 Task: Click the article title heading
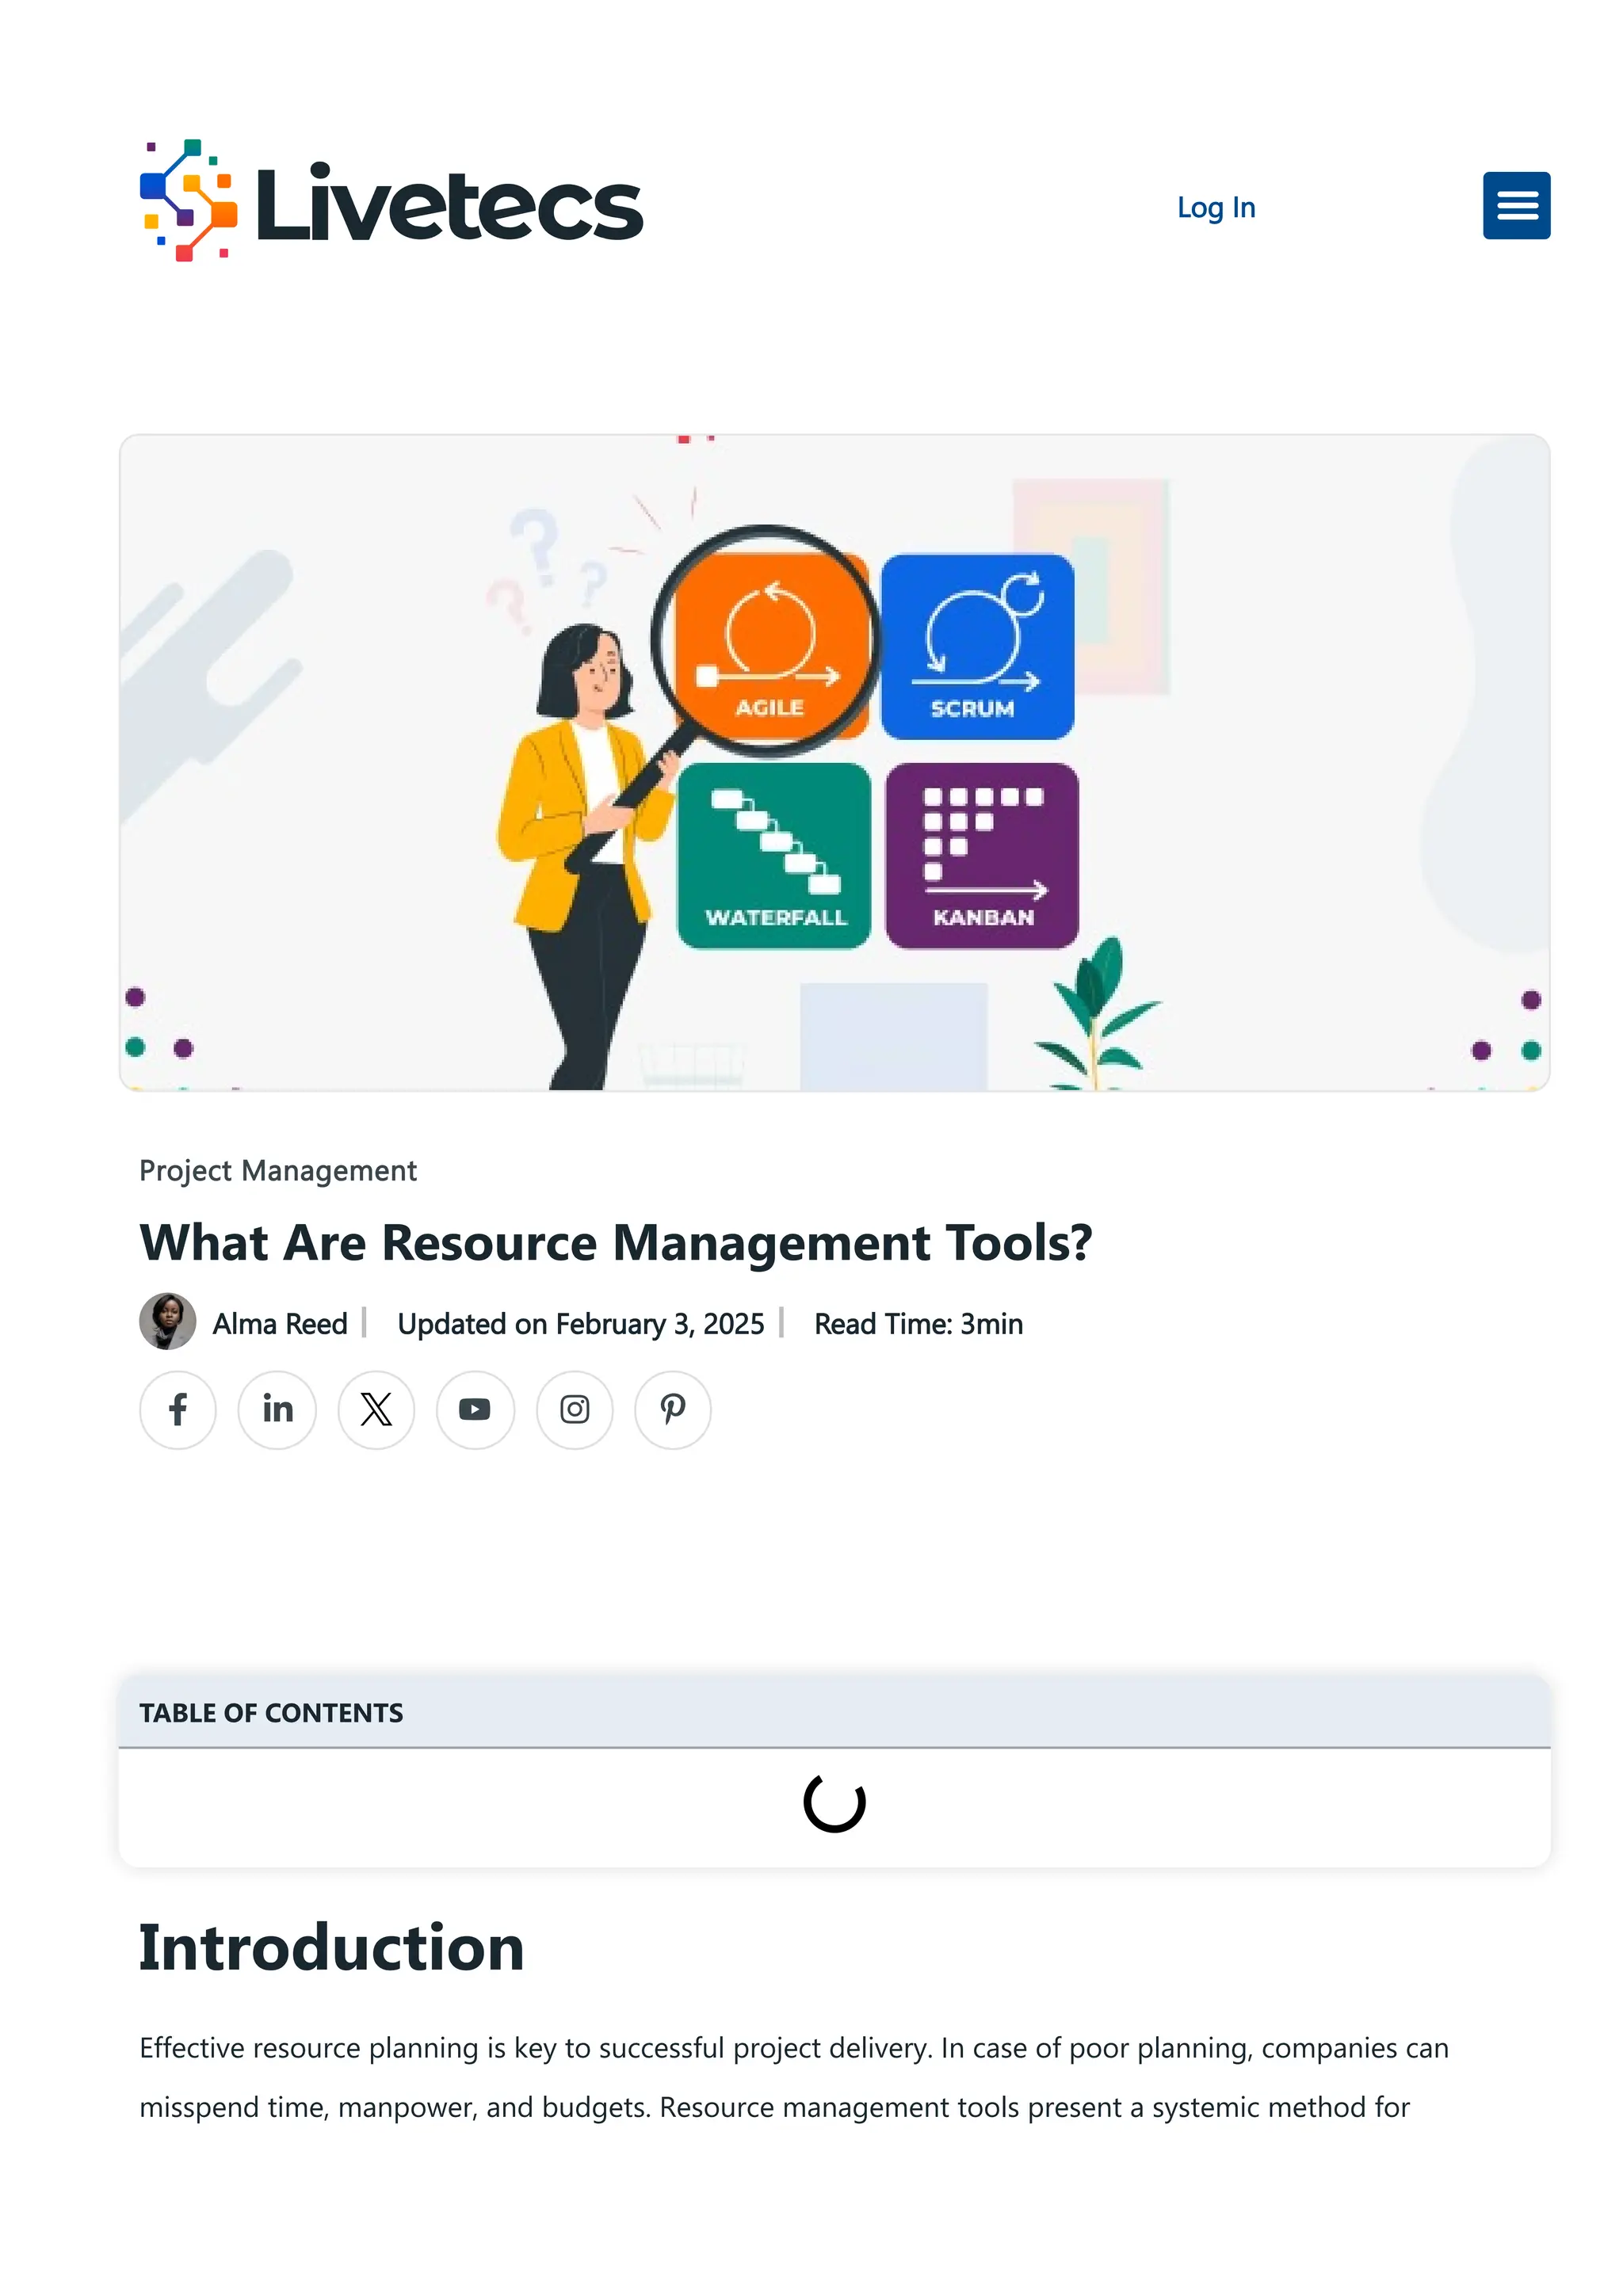coord(615,1243)
